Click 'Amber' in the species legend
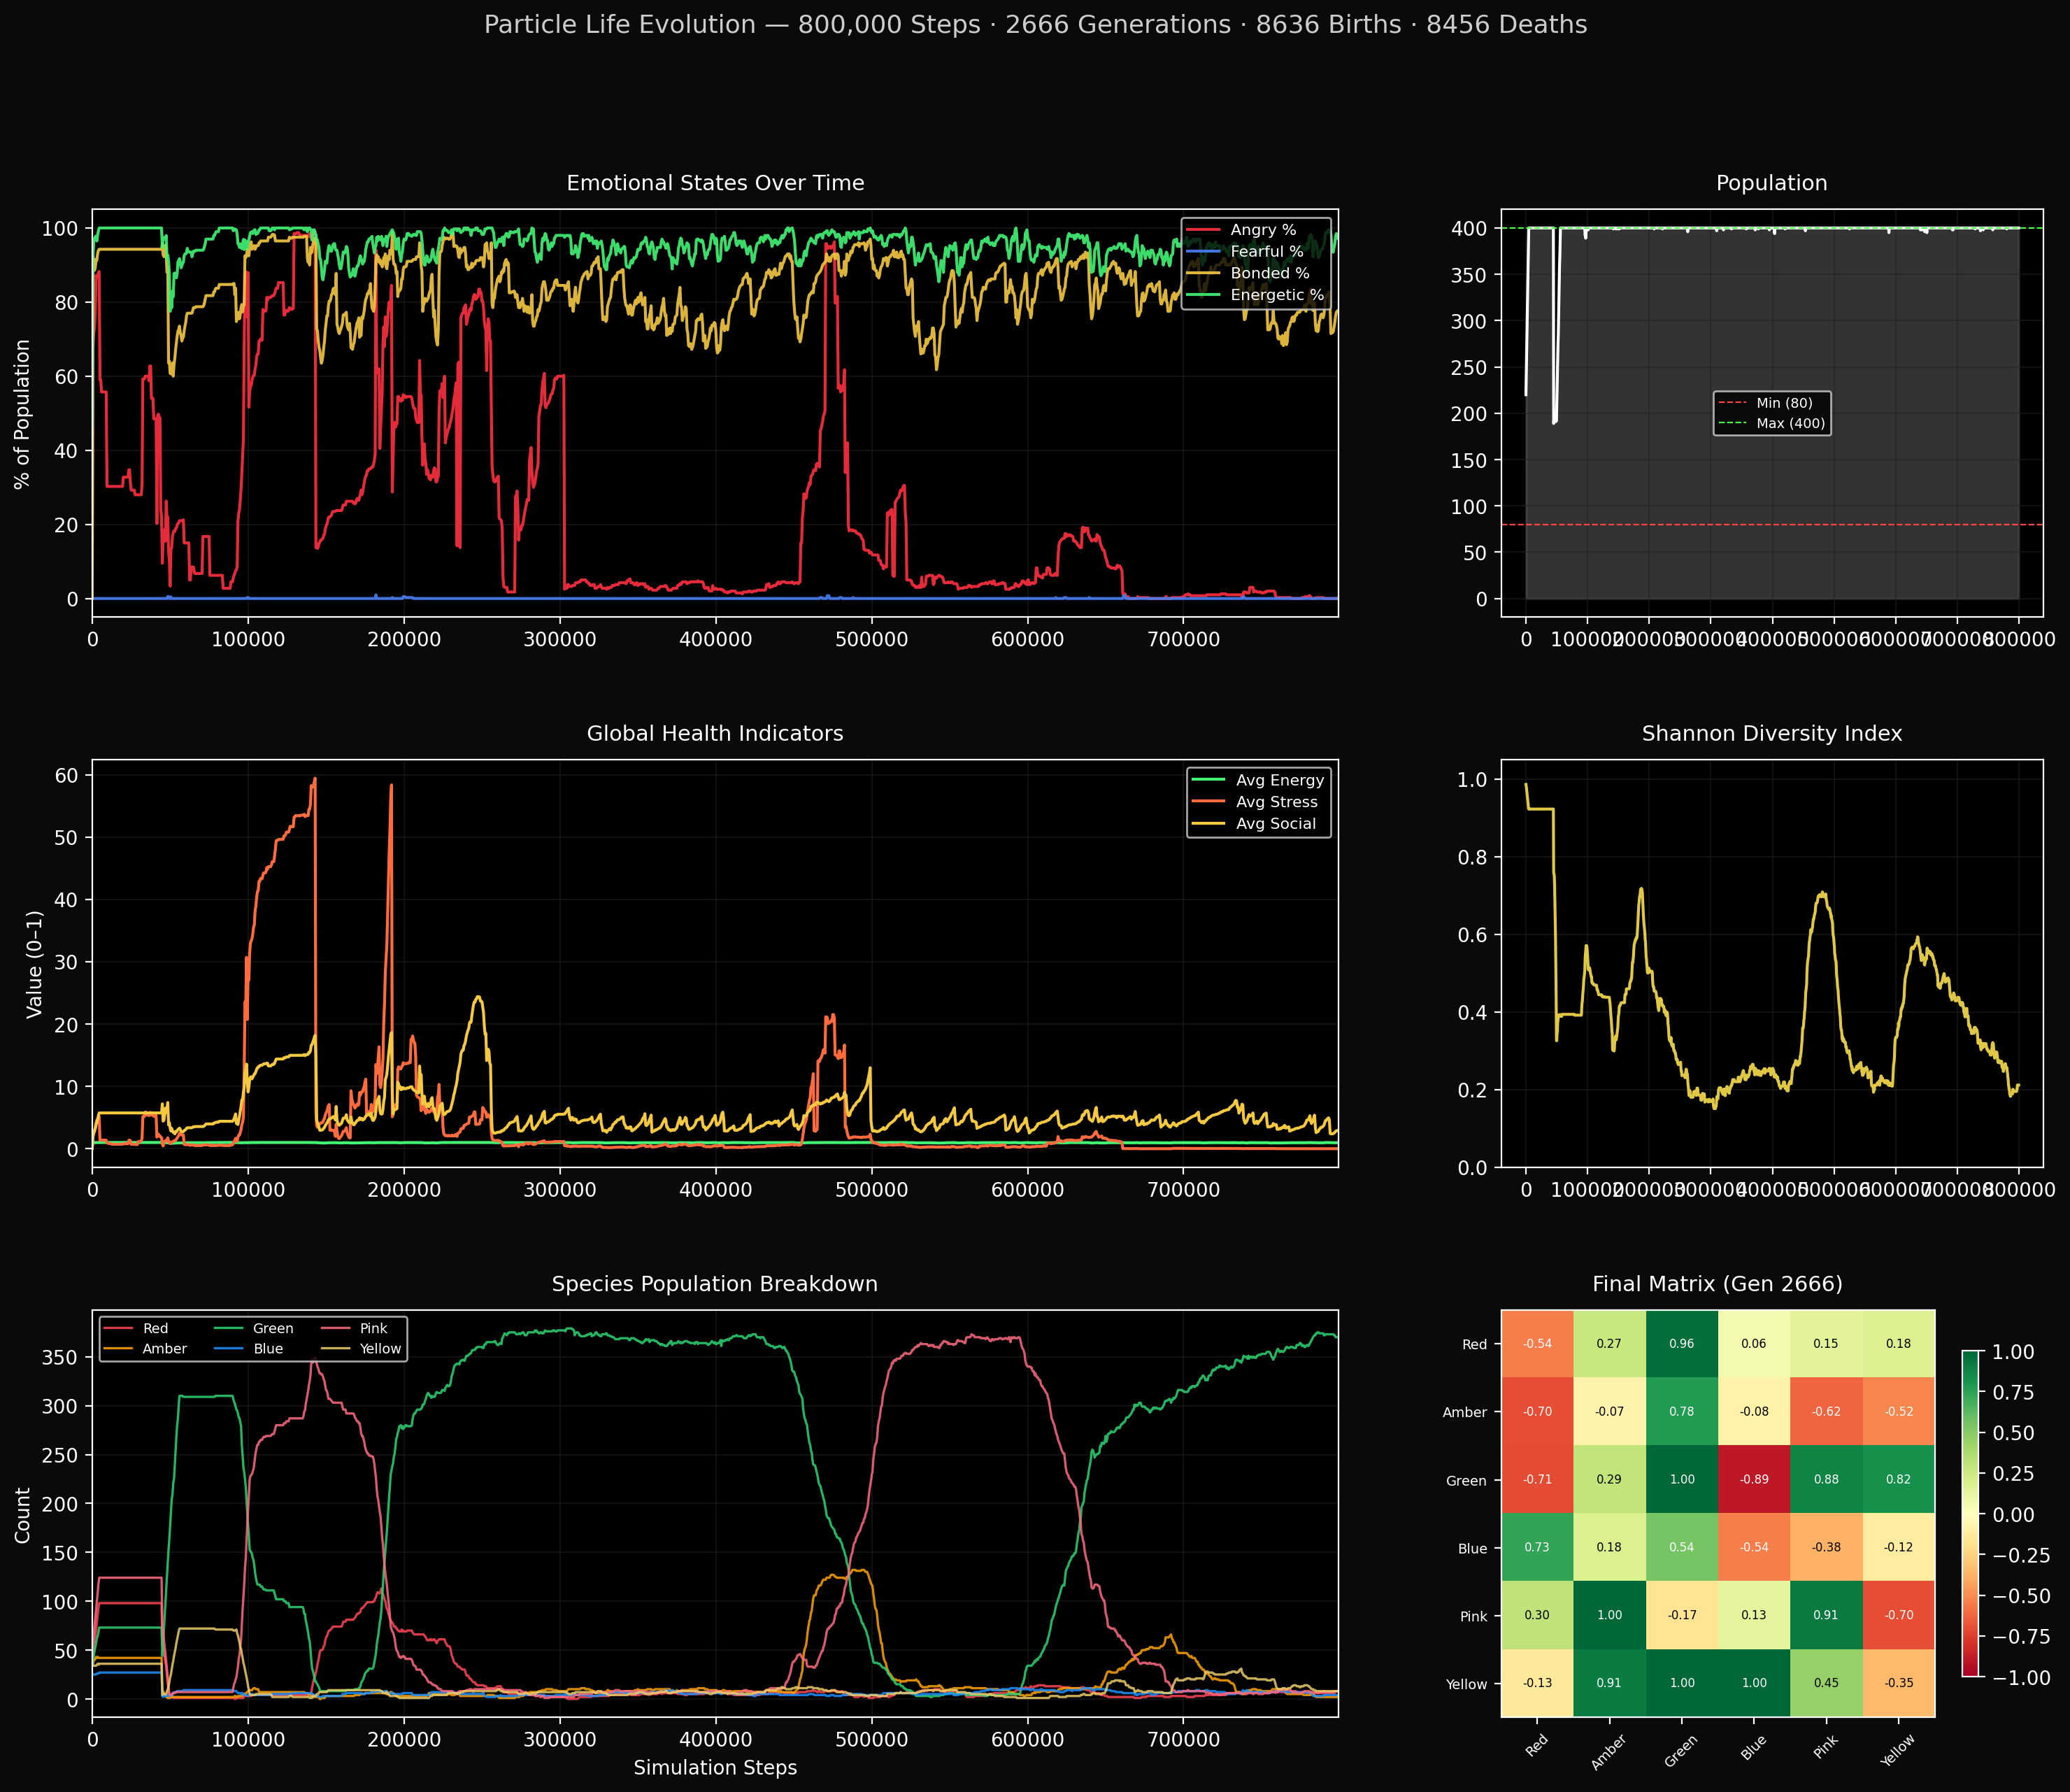The width and height of the screenshot is (2070, 1792). point(145,1349)
